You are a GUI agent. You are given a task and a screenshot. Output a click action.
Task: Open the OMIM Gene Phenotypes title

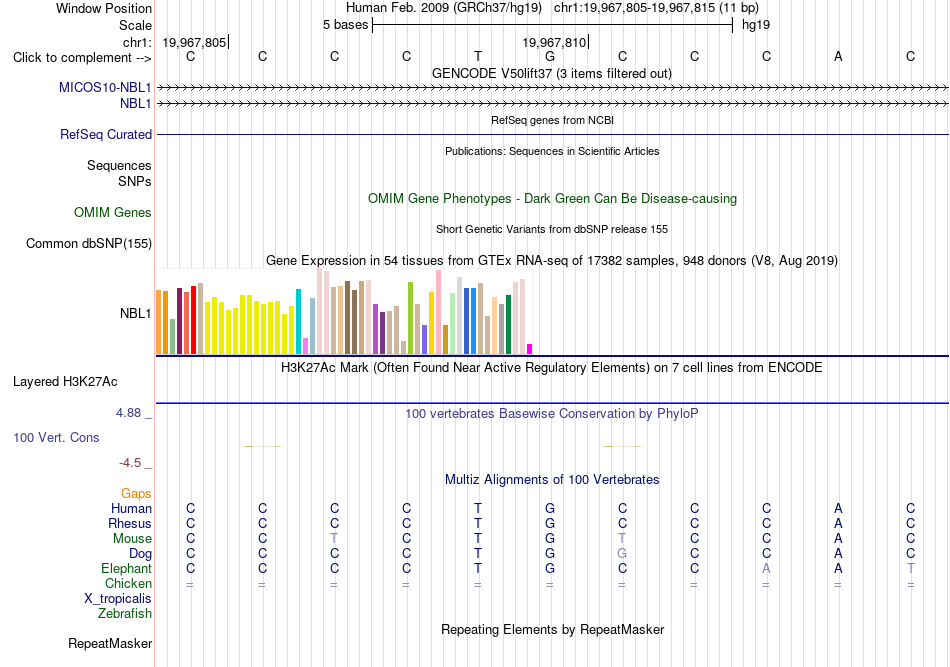pos(553,199)
